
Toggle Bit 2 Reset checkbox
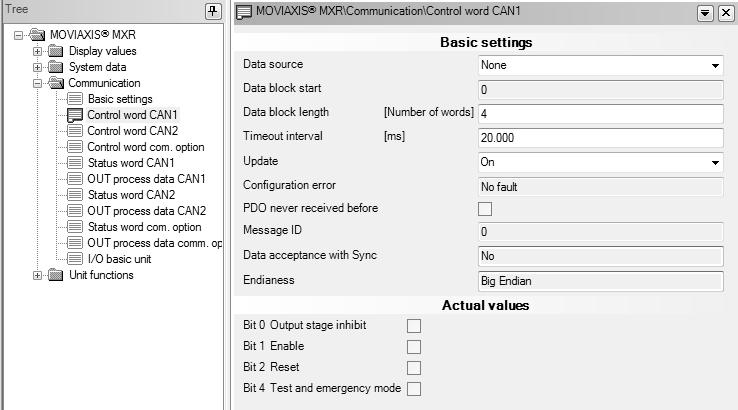click(x=414, y=368)
